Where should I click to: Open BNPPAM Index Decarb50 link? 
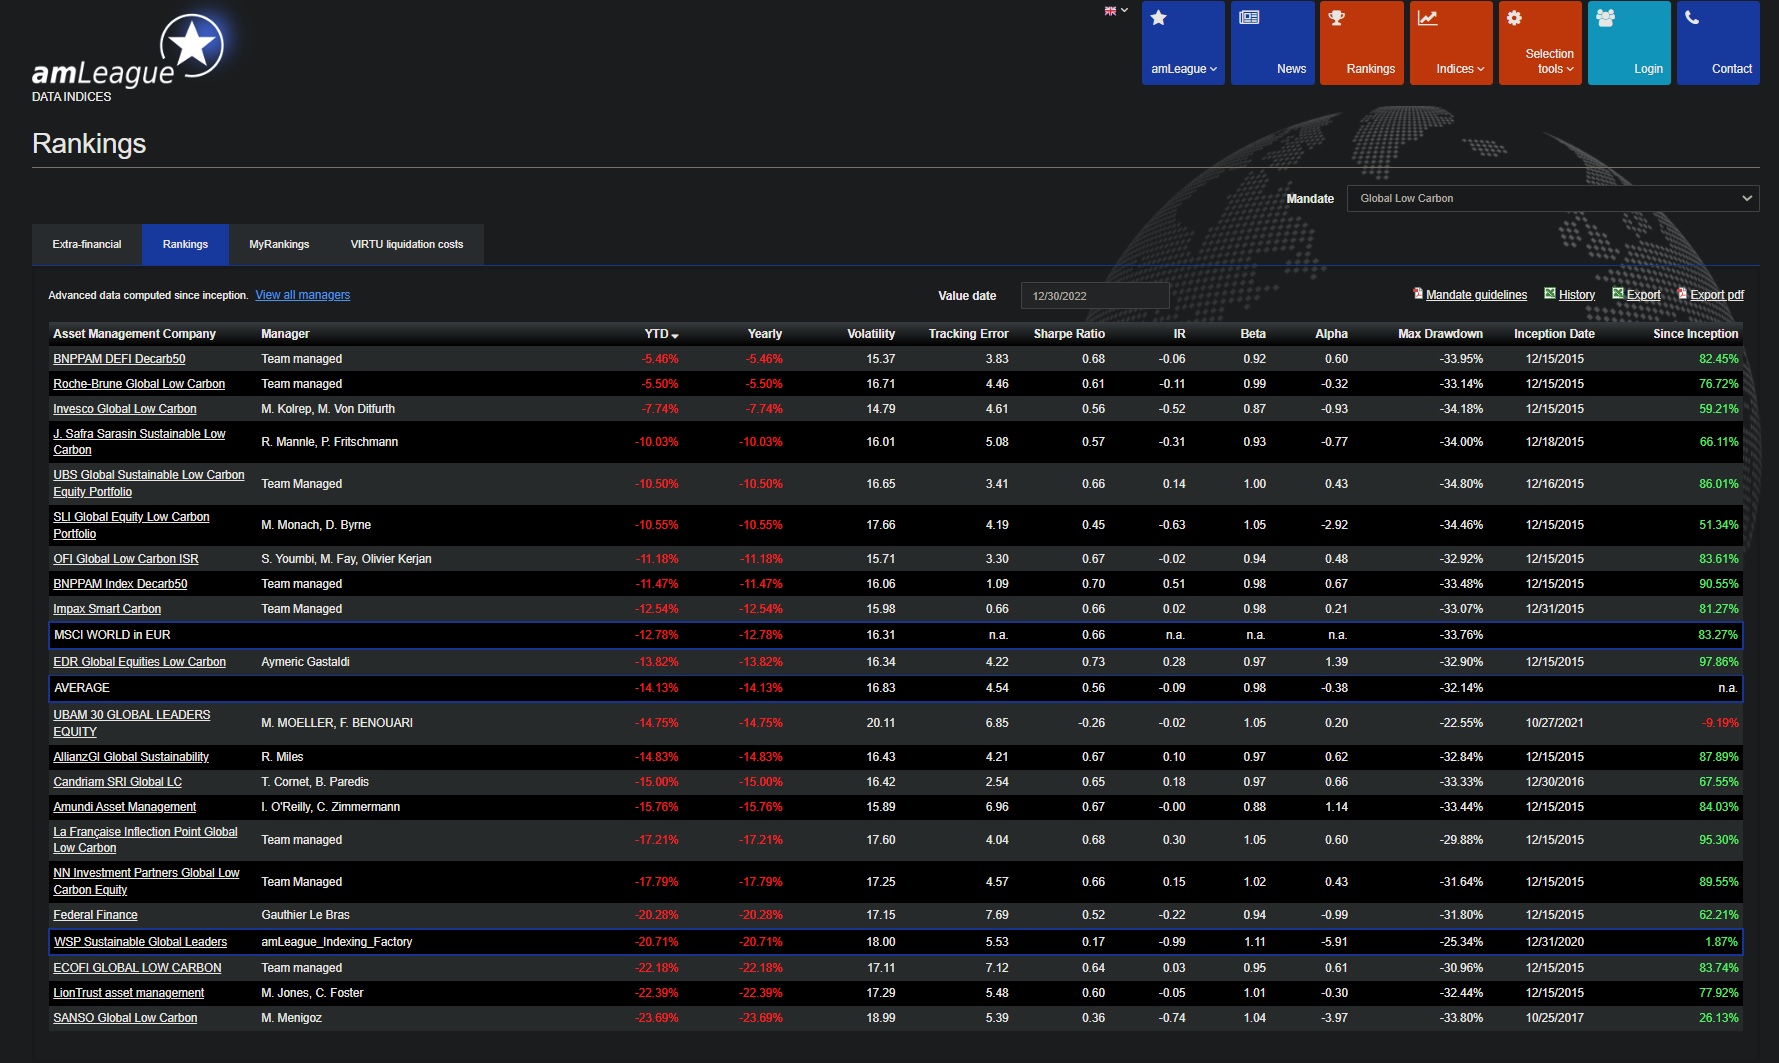[120, 584]
